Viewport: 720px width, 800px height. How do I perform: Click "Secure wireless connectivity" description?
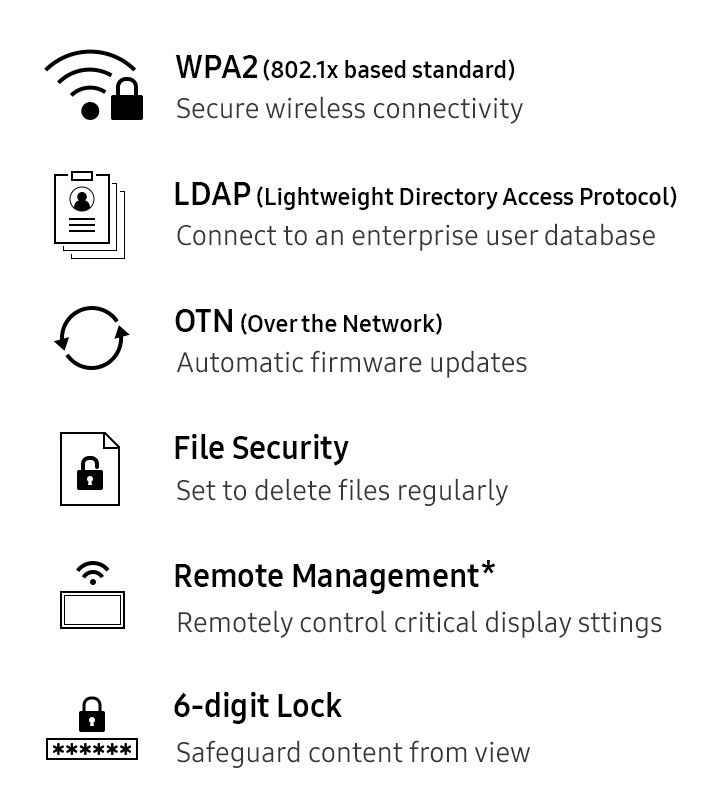[349, 108]
